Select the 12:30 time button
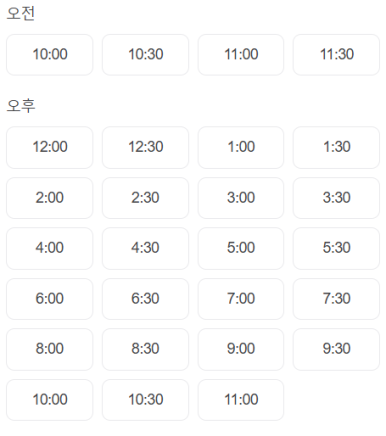Viewport: 386px width, 436px height. (x=145, y=147)
